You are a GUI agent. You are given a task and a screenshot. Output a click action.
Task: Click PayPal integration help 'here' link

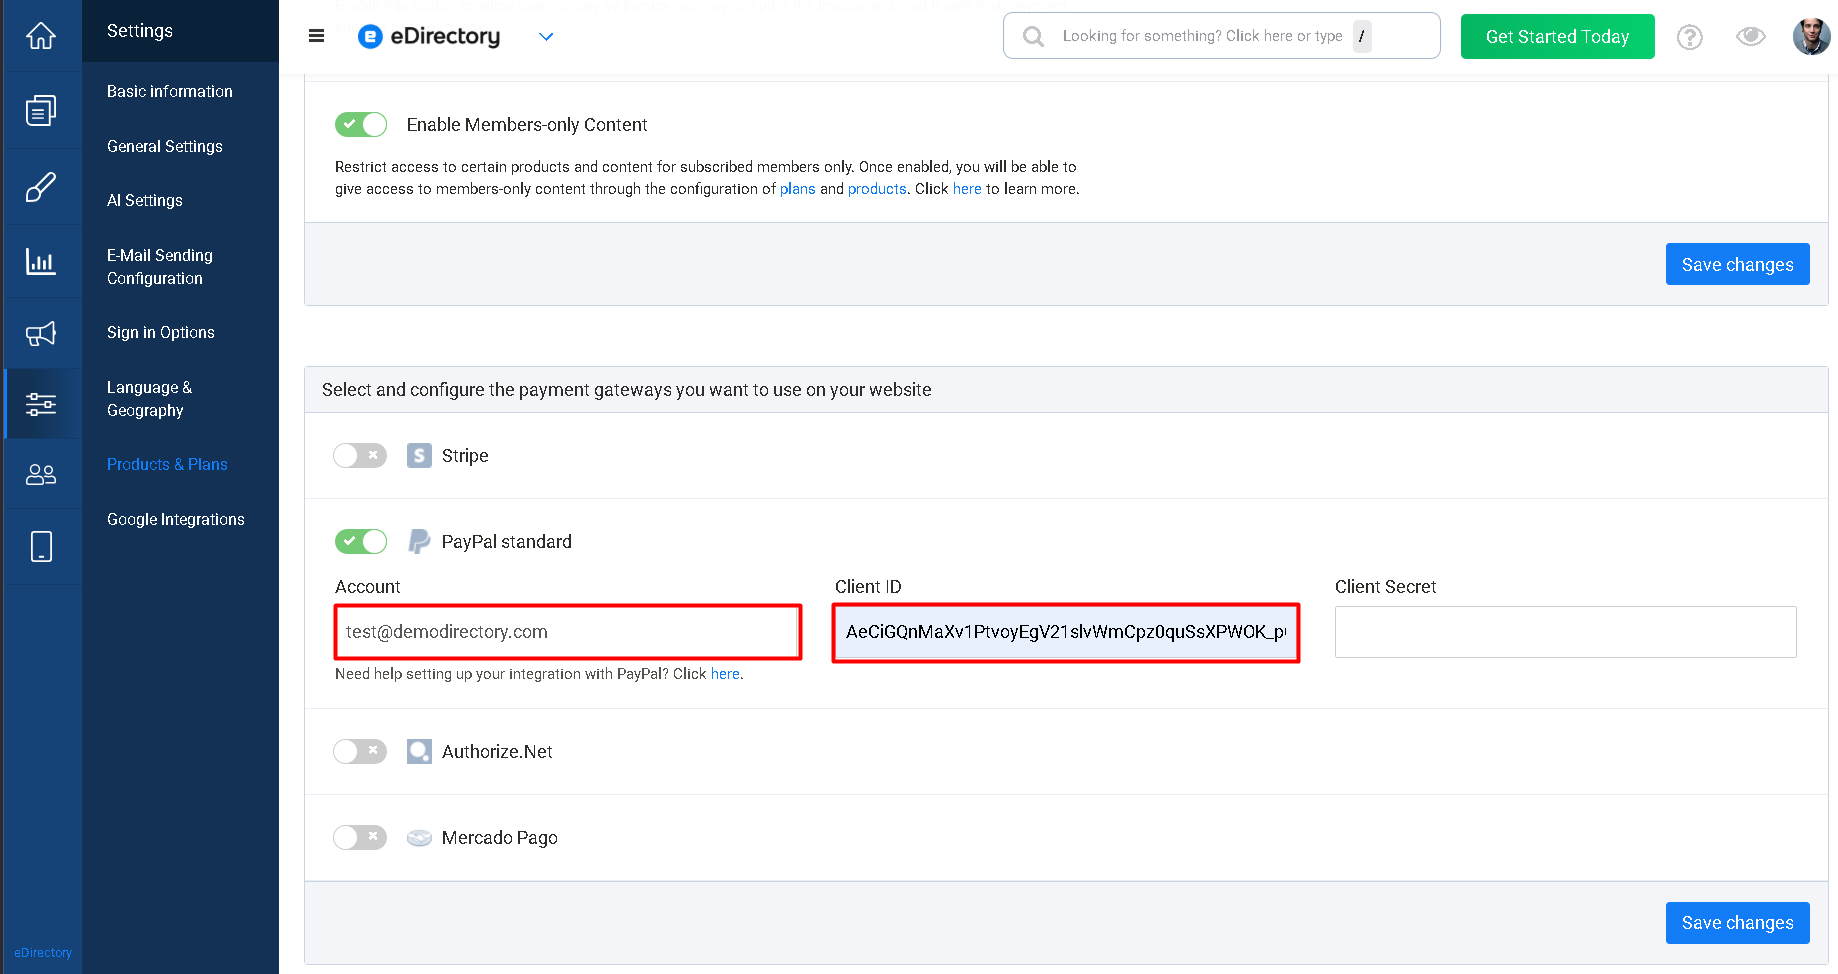[725, 674]
